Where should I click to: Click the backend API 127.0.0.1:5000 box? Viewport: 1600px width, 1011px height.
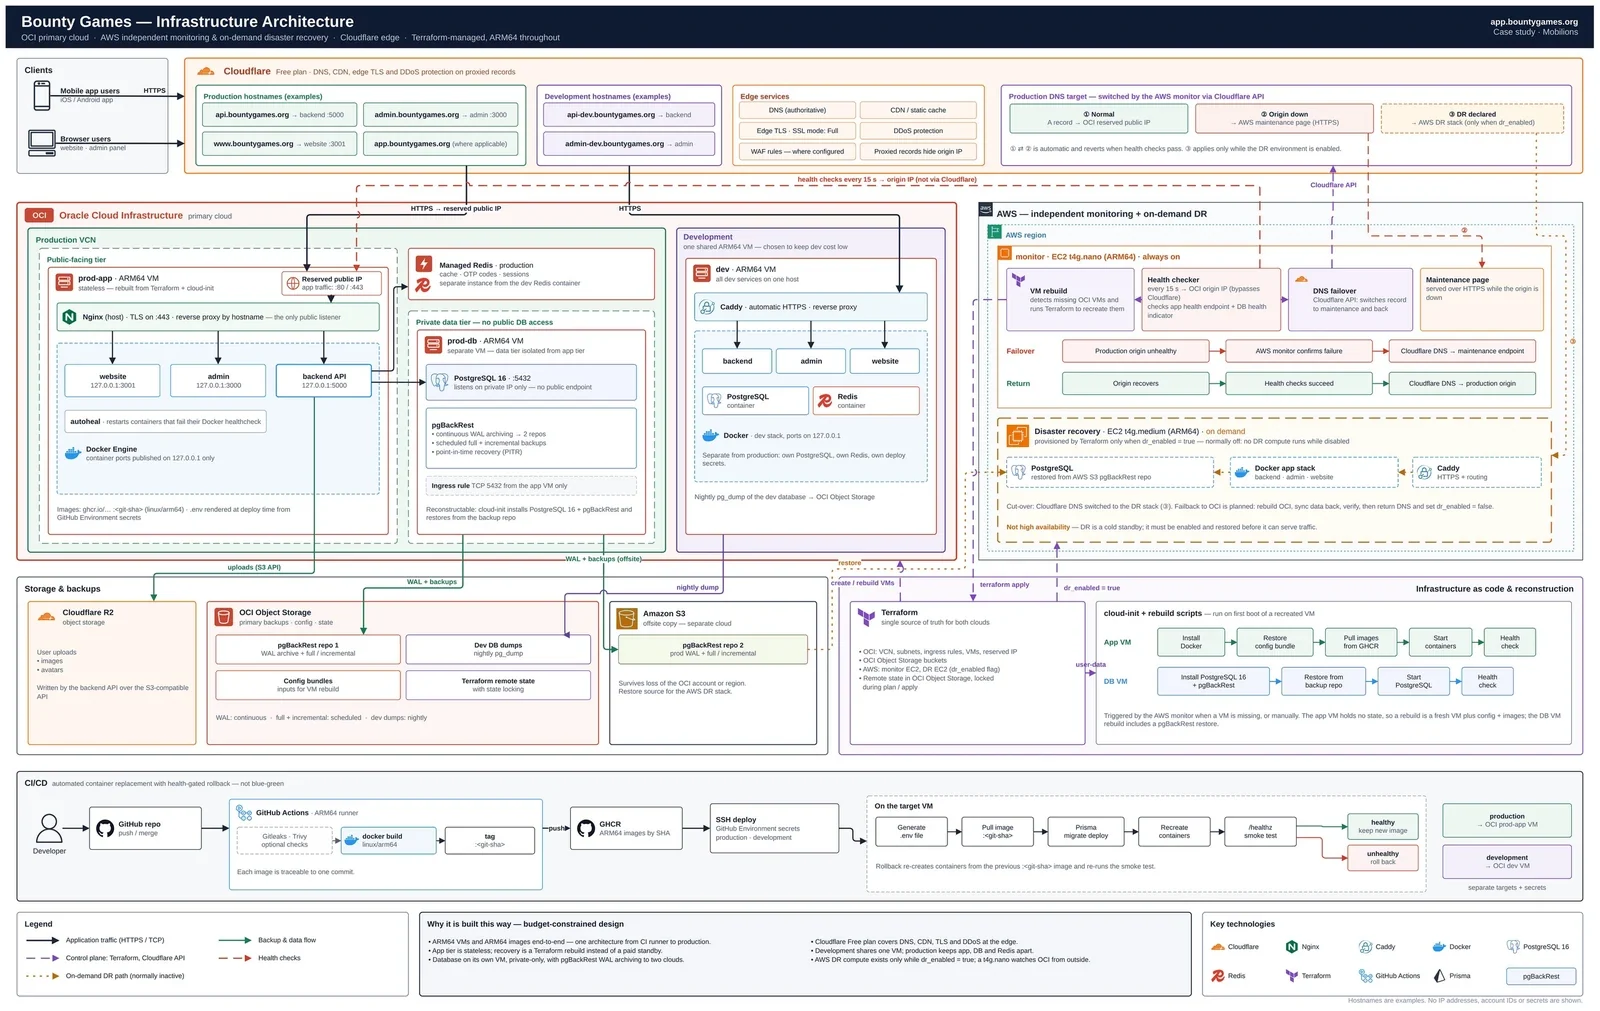pos(324,381)
